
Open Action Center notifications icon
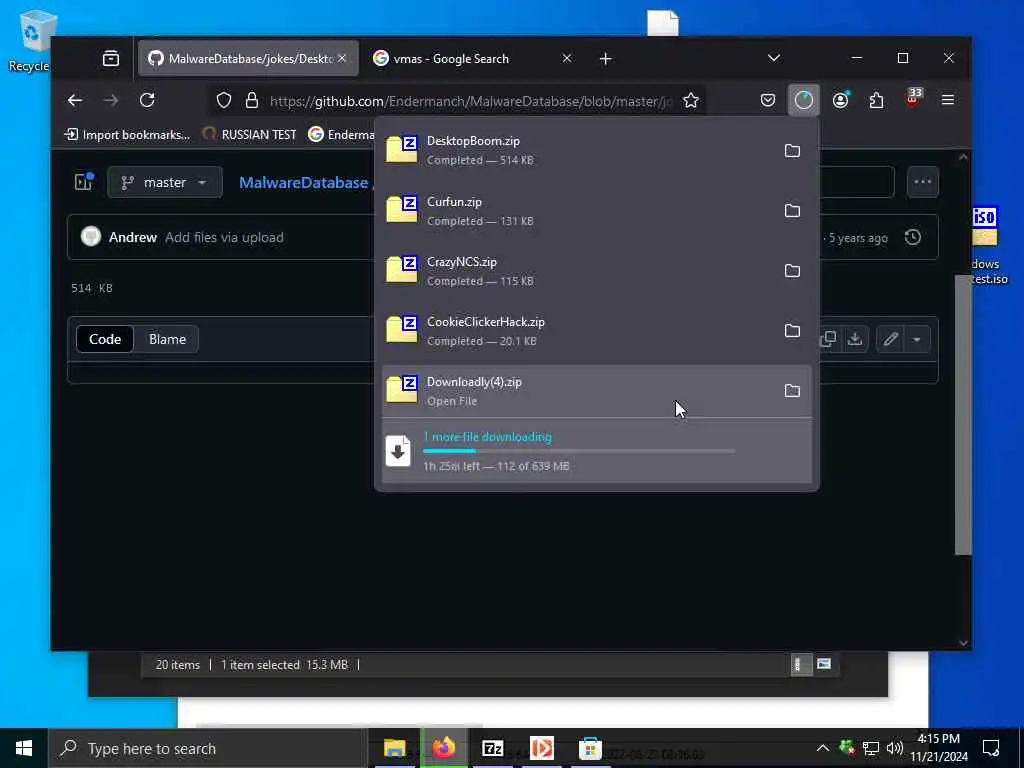pos(991,748)
